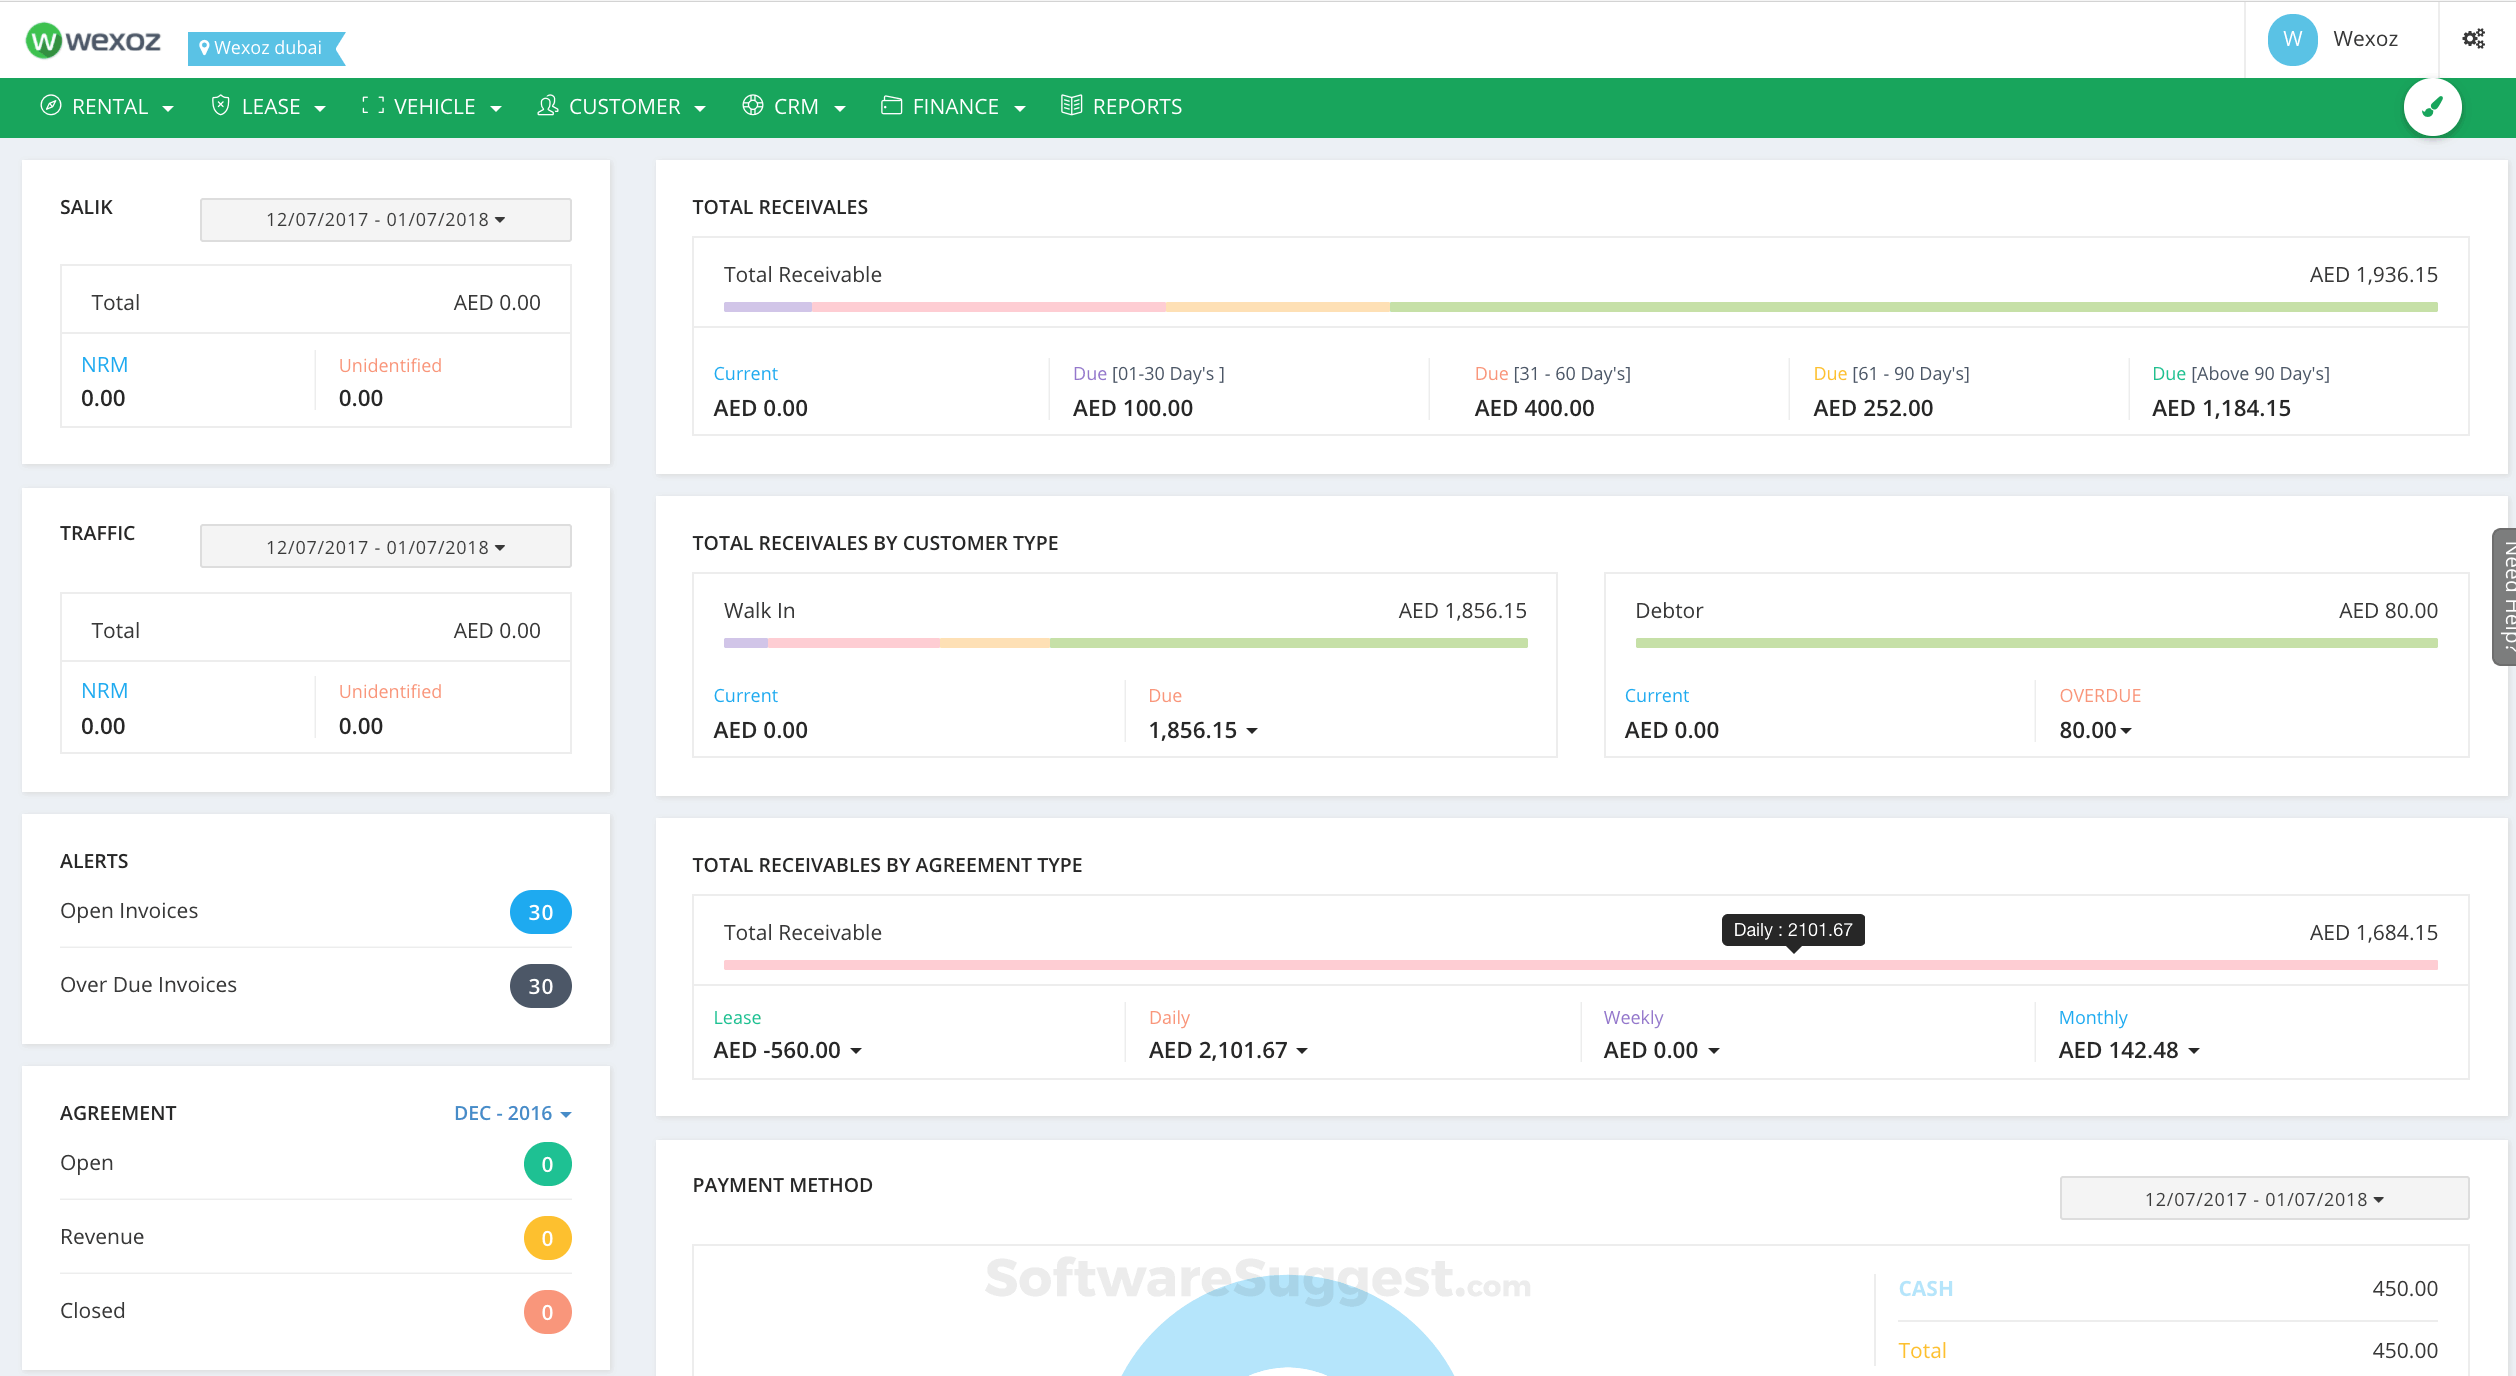The height and width of the screenshot is (1376, 2516).
Task: Expand the Lease AED -560.00 details
Action: pos(788,1050)
